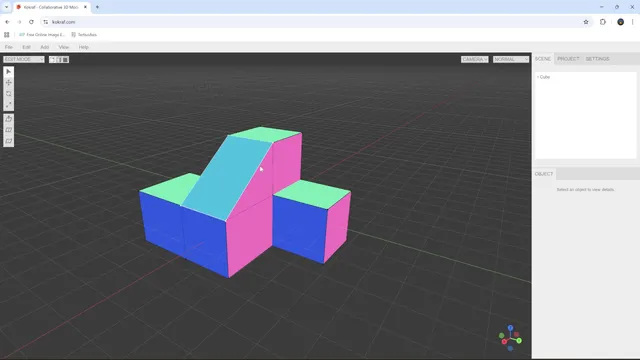Go back in browser history
This screenshot has height=360, width=640.
pos(7,22)
